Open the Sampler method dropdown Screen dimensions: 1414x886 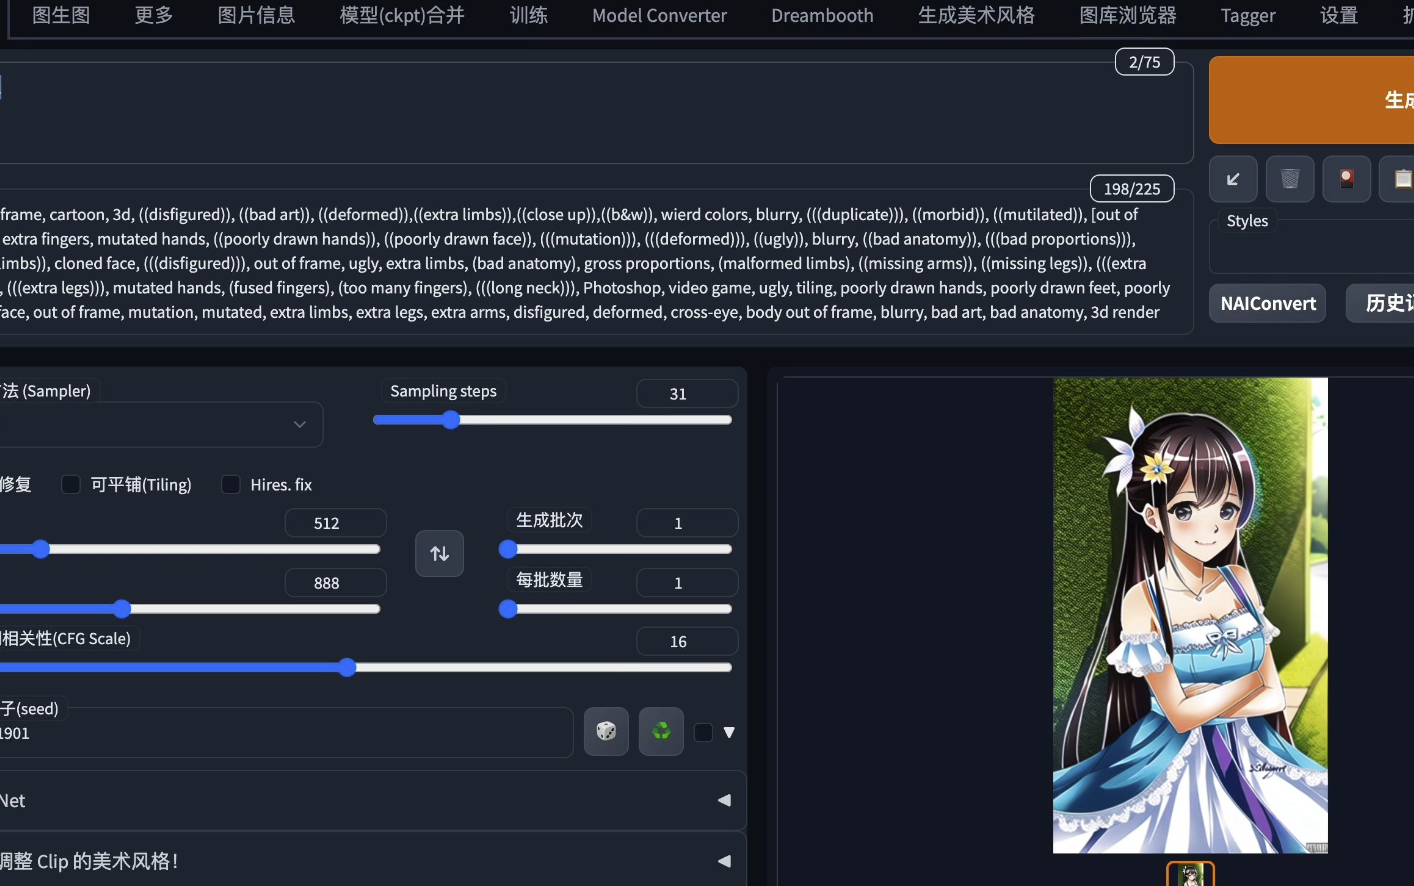(160, 424)
